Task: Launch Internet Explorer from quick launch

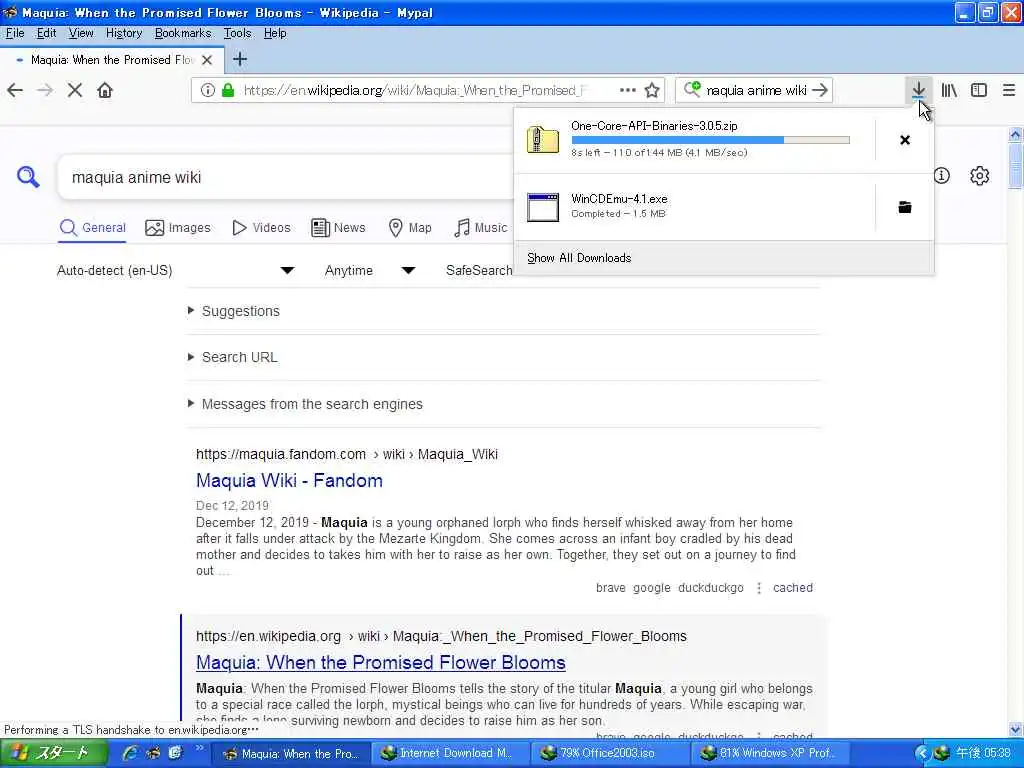Action: (x=130, y=753)
